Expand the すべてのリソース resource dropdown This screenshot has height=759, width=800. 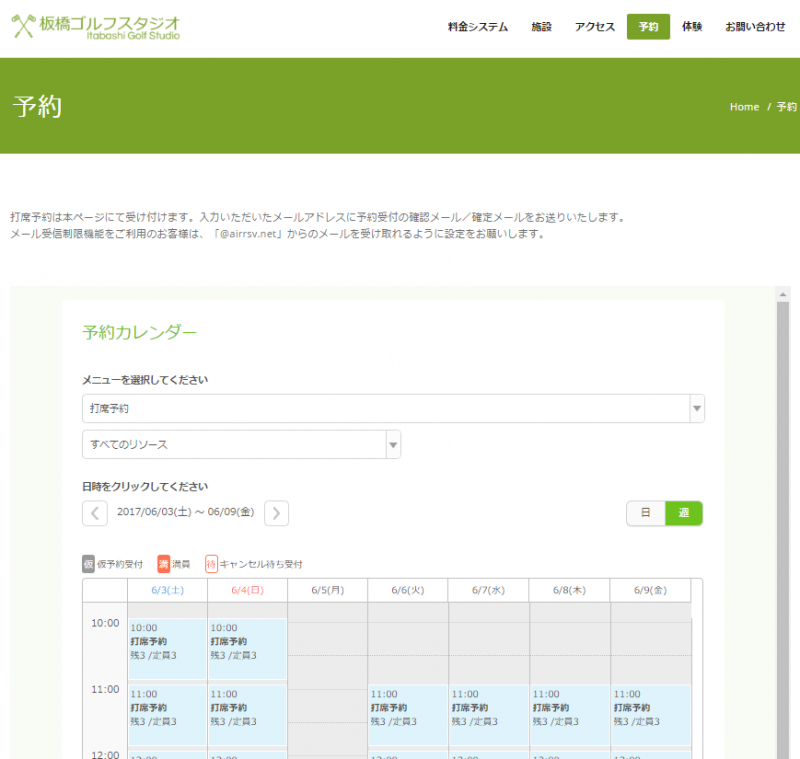[x=241, y=444]
